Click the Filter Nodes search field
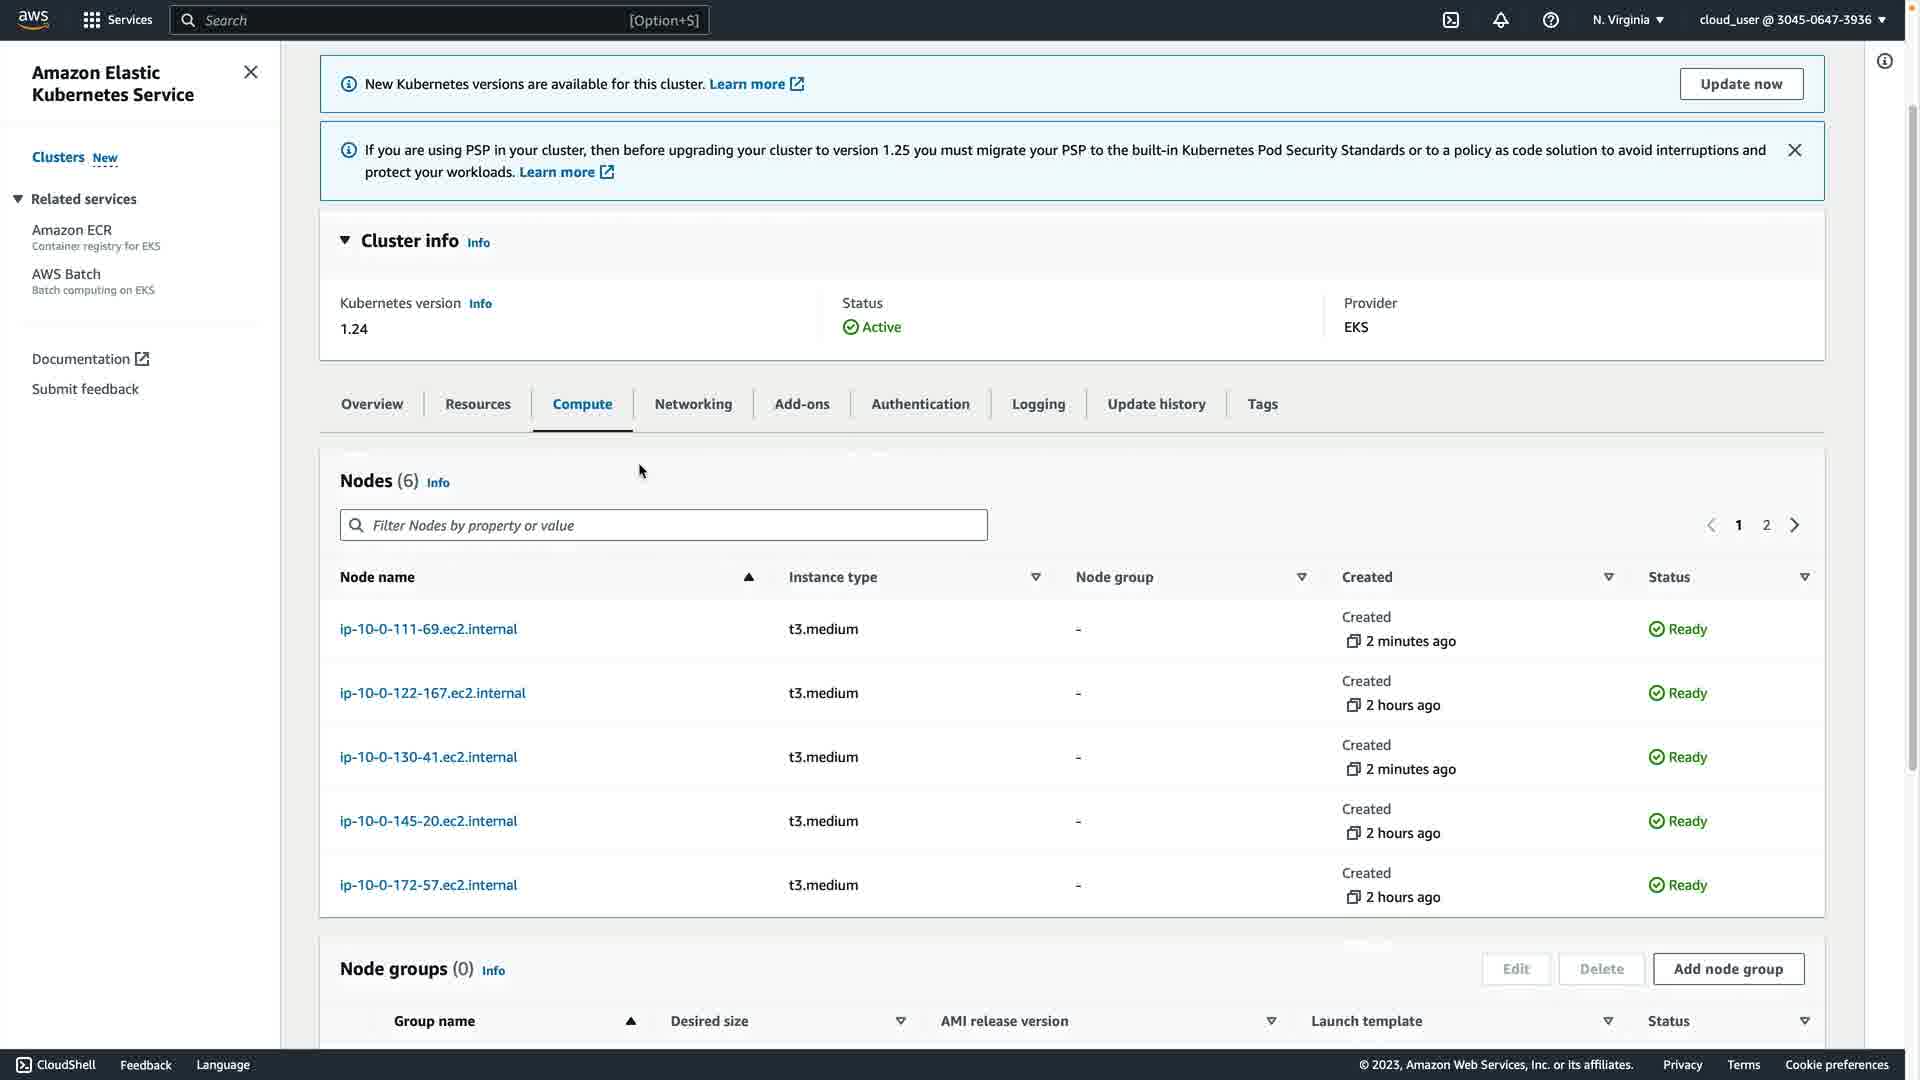Viewport: 1920px width, 1080px height. (x=663, y=525)
